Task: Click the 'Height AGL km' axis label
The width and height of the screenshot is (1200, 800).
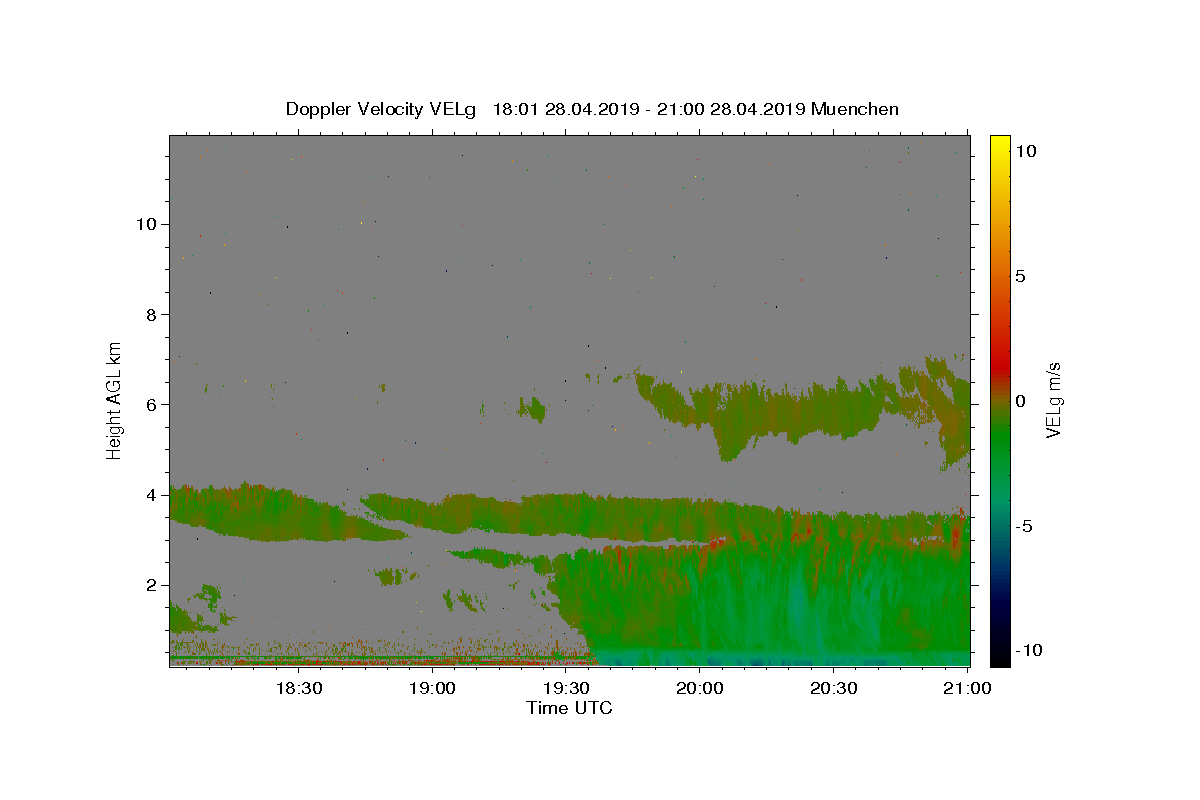Action: [115, 400]
